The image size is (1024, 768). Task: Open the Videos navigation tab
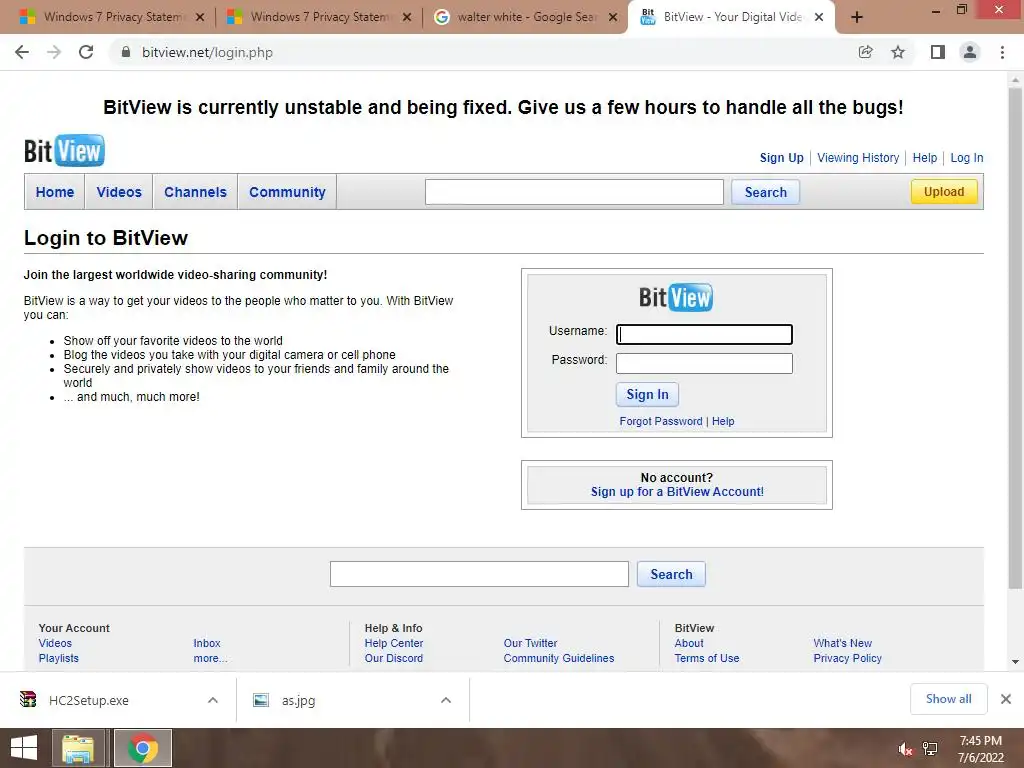point(119,192)
